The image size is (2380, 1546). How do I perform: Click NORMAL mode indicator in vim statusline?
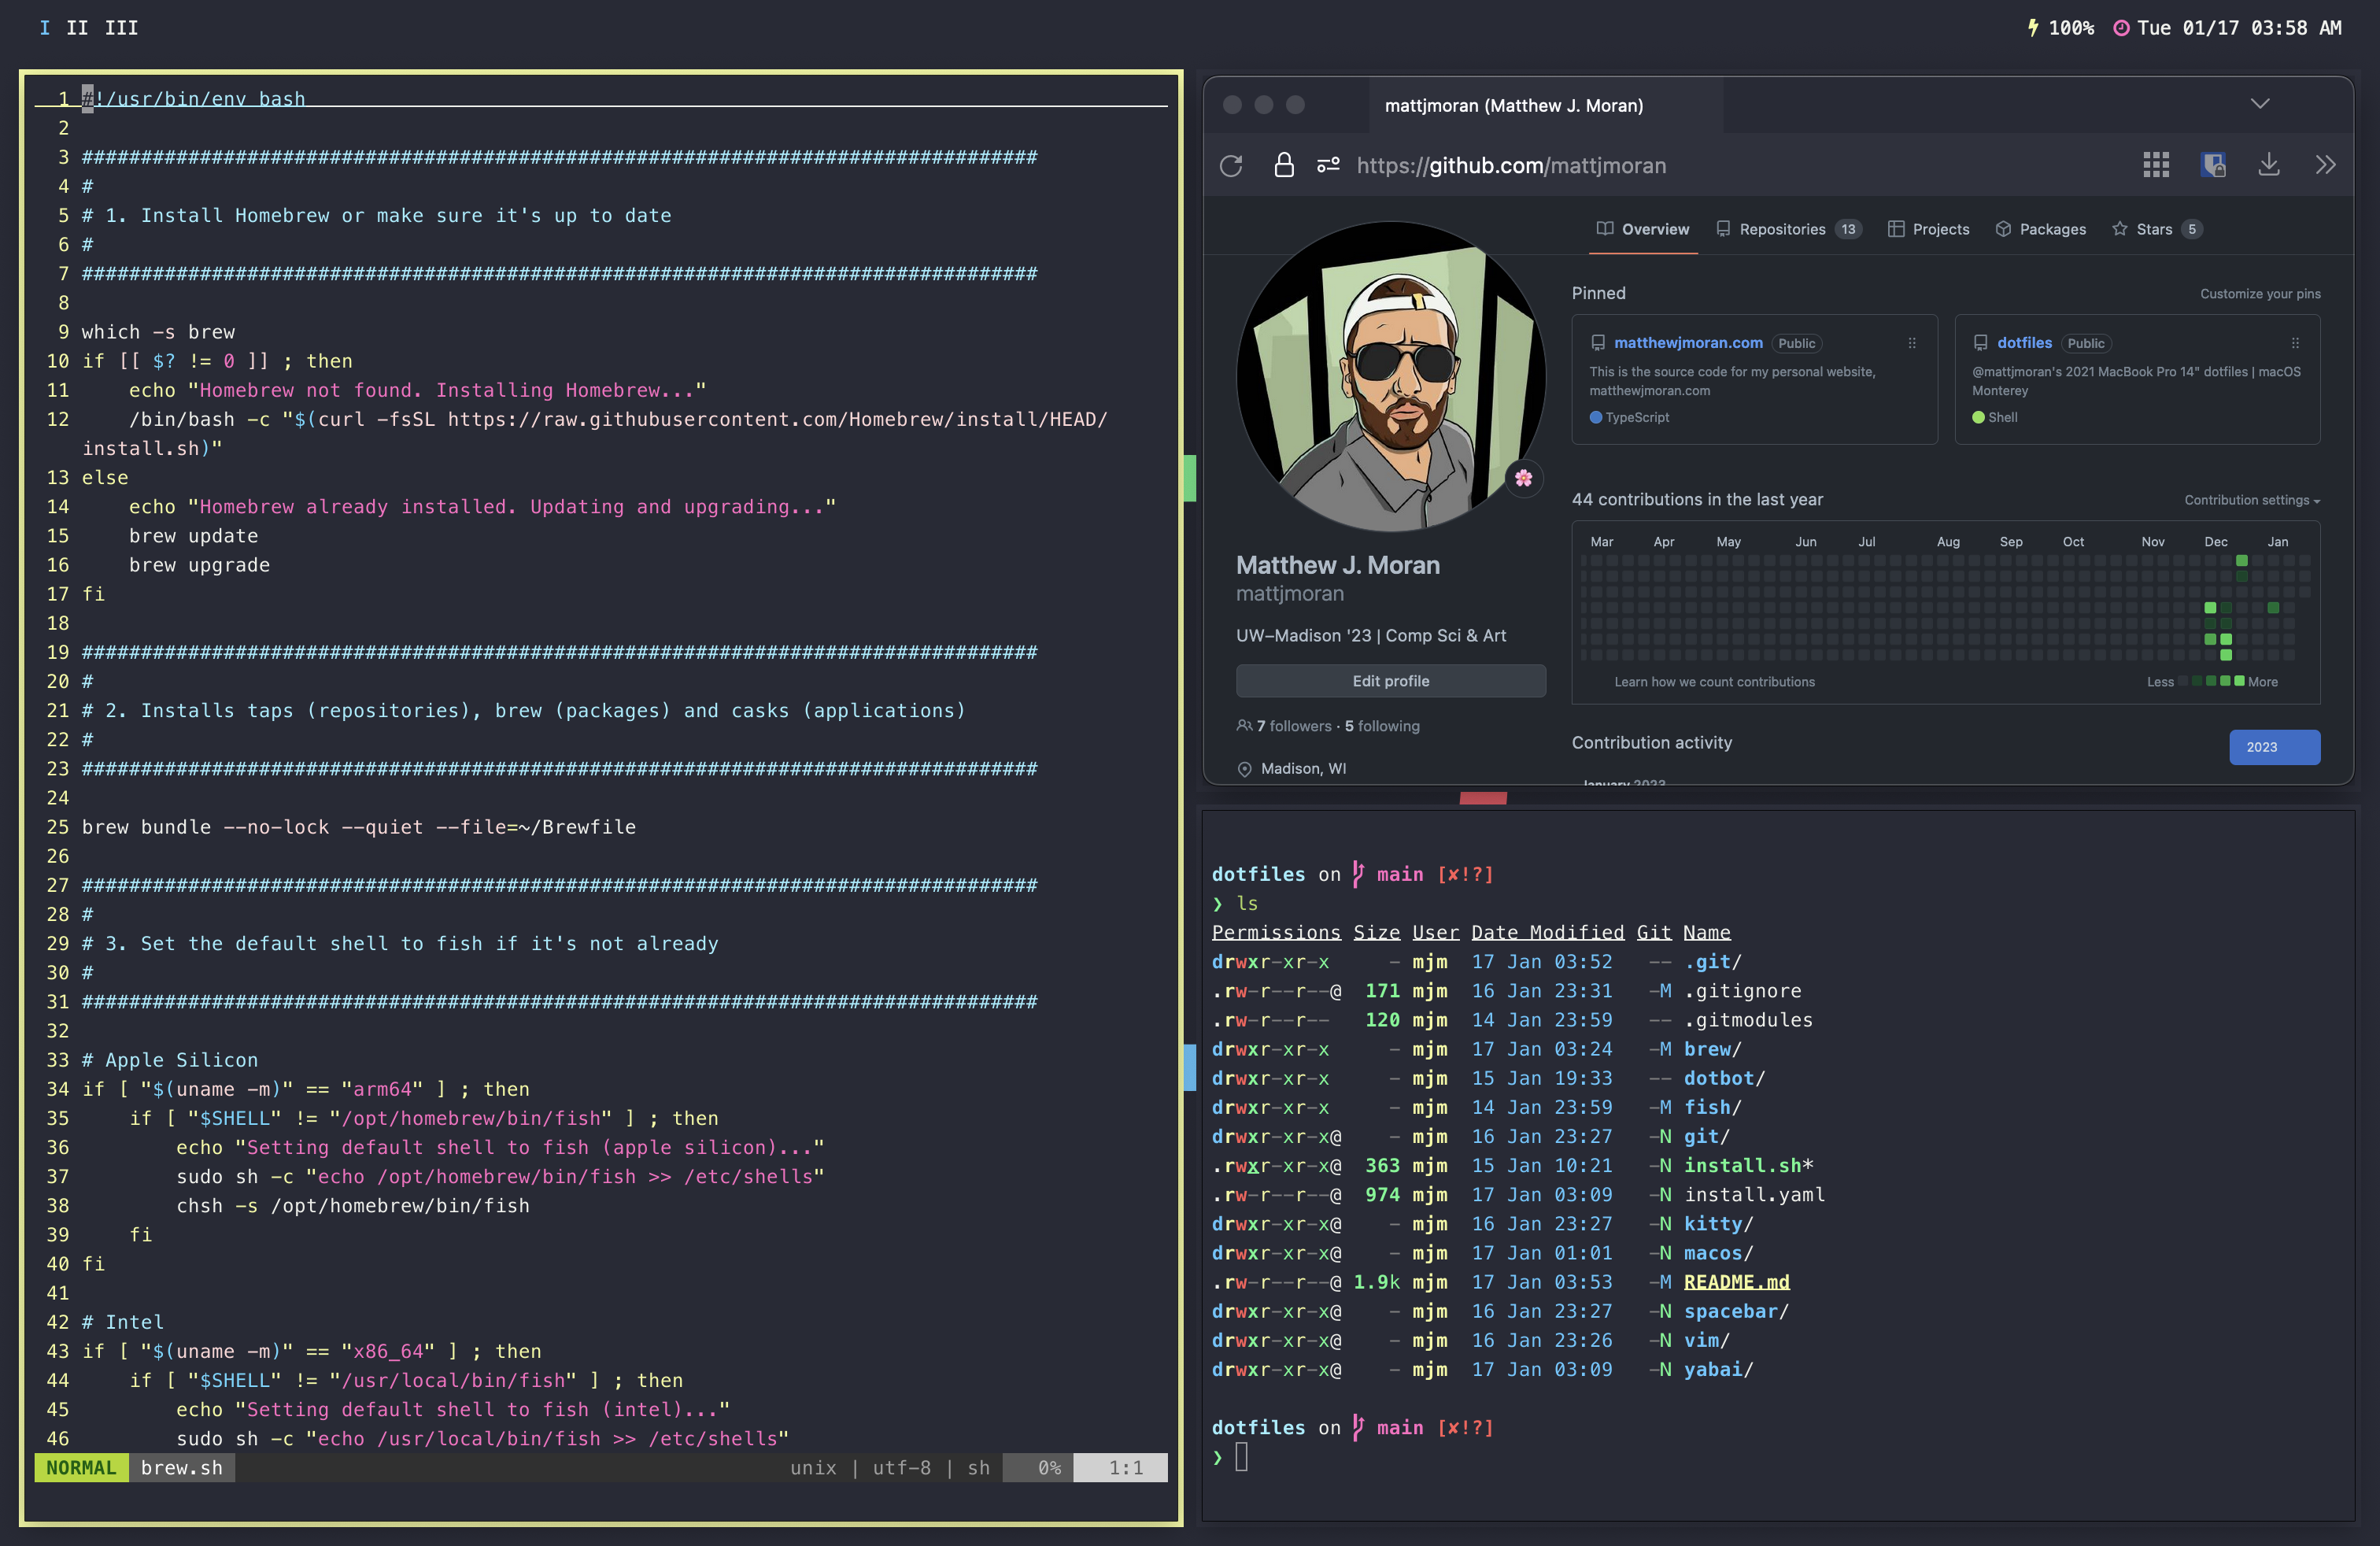coord(82,1467)
